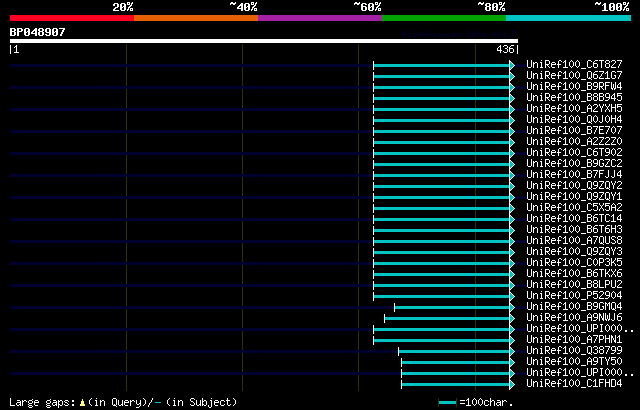Click the orange ~40% identity color segment
This screenshot has width=640, height=410.
(196, 18)
